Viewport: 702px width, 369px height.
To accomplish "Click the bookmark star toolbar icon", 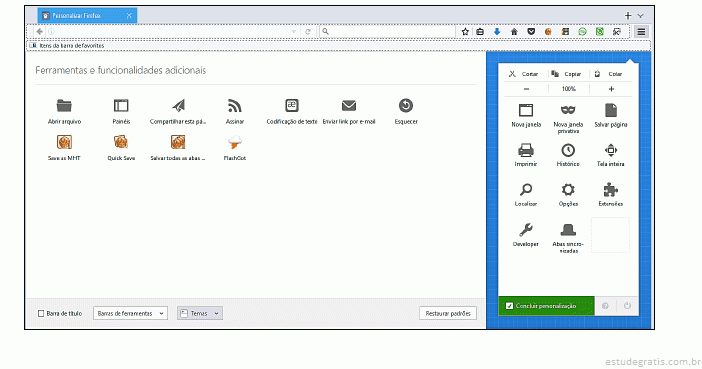I will coord(465,32).
